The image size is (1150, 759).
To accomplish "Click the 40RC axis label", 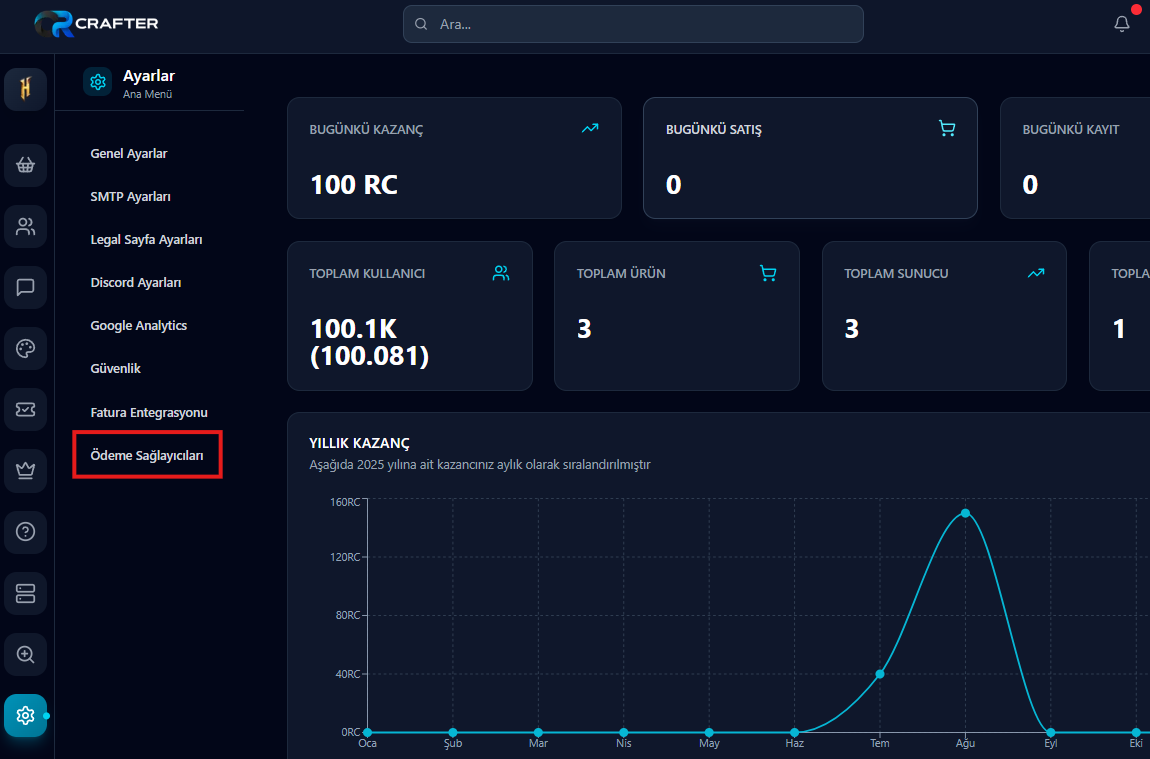I will pos(348,674).
